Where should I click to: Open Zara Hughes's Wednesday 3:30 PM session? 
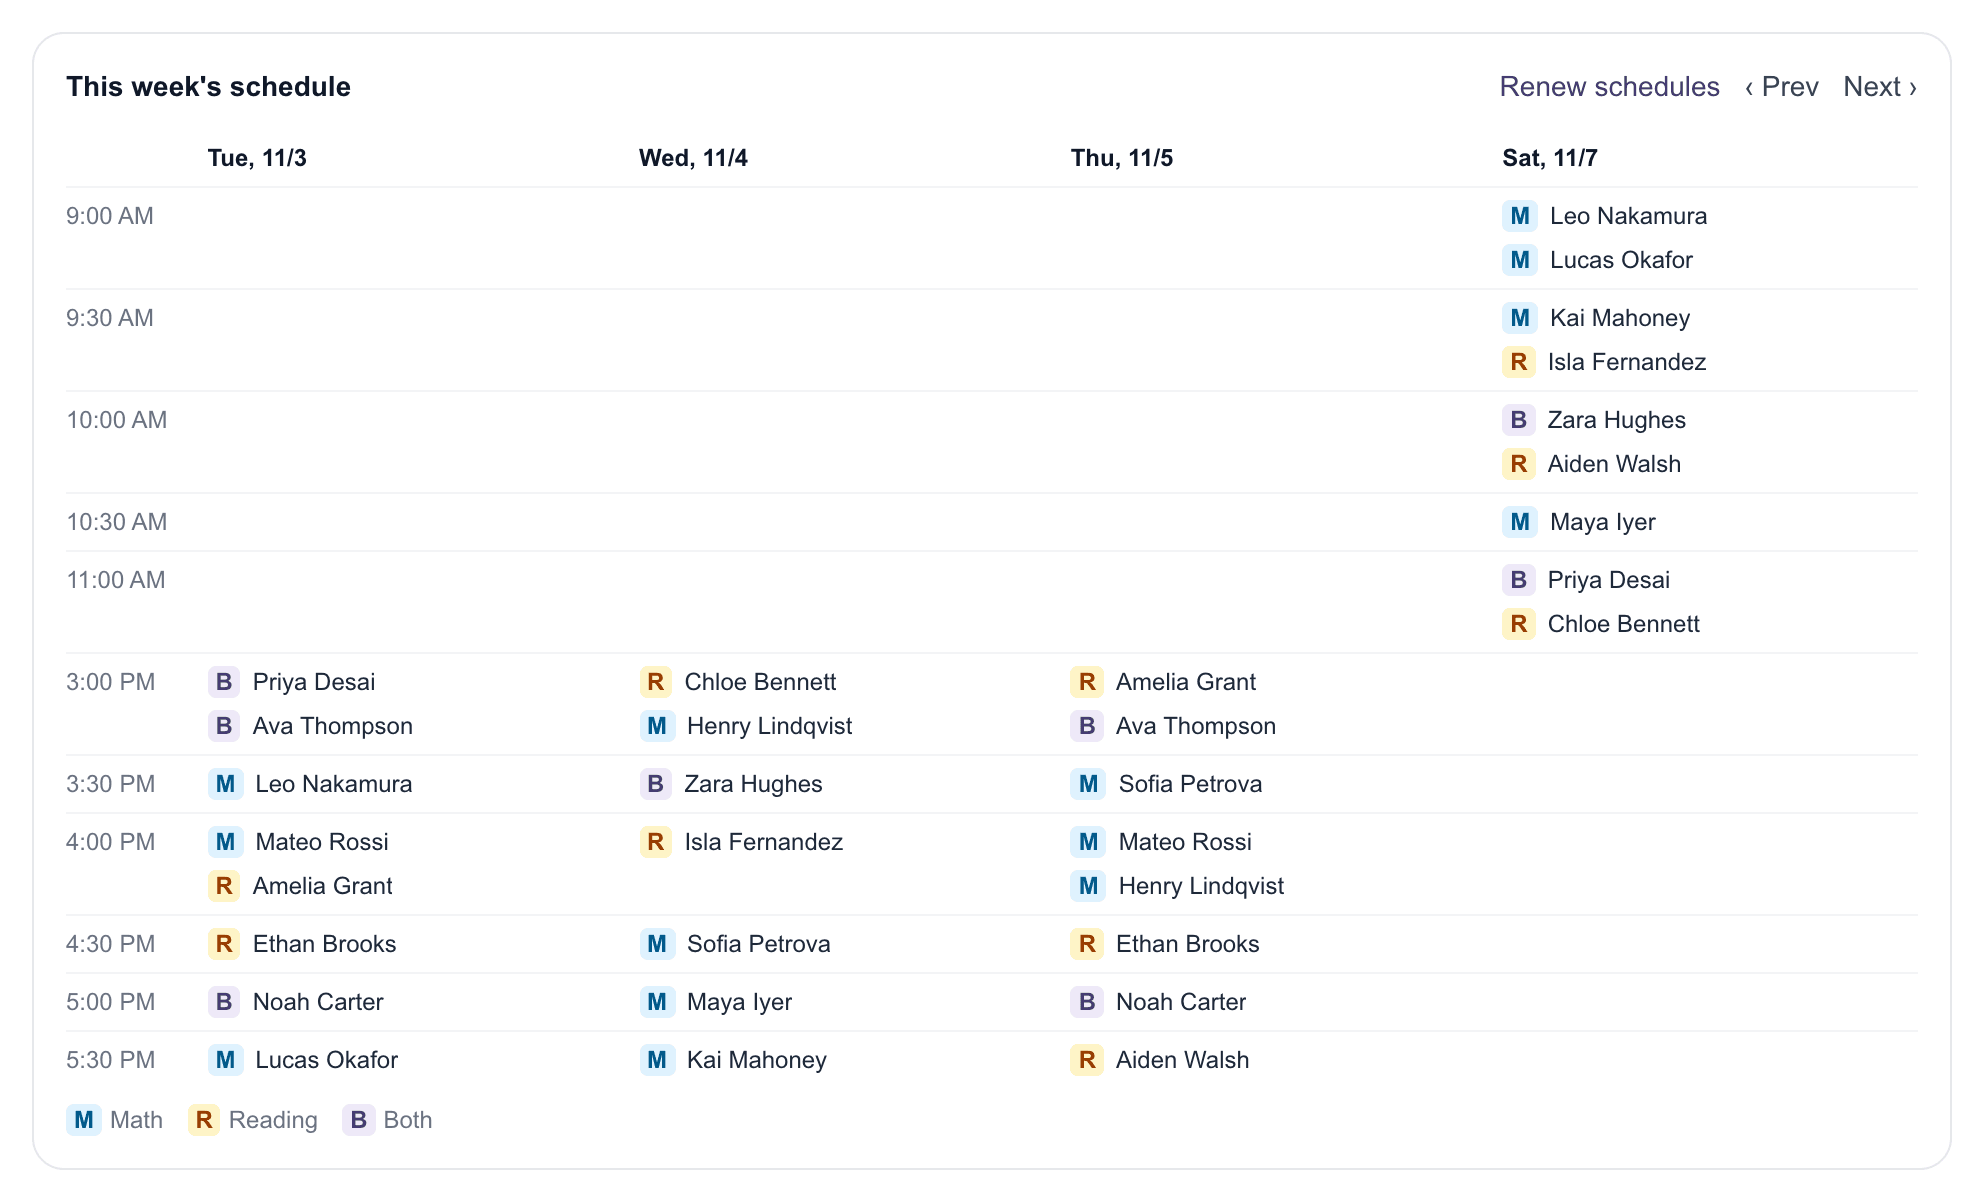pyautogui.click(x=753, y=784)
